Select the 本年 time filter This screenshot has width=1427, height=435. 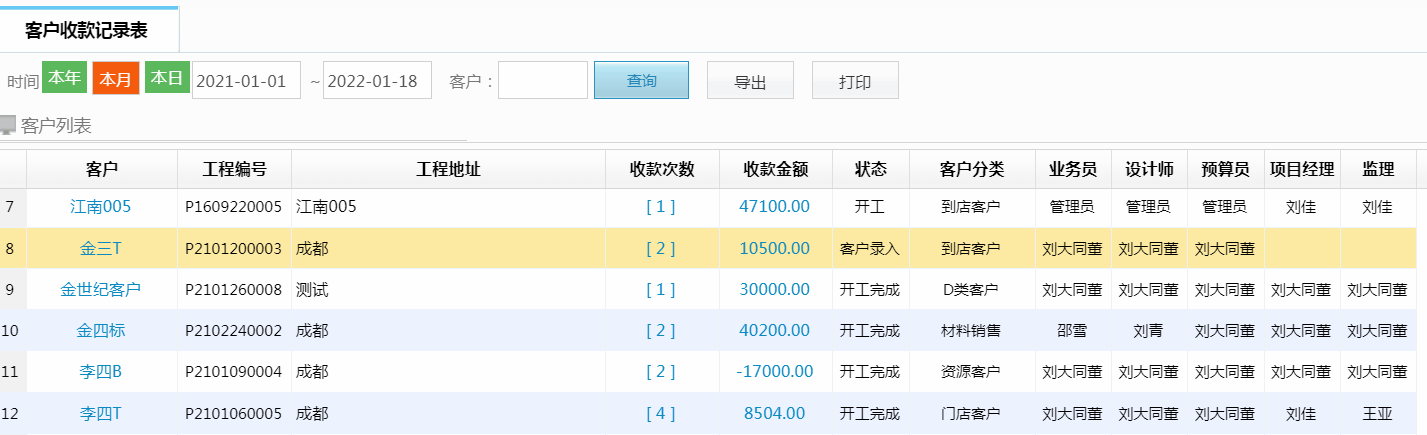point(65,78)
